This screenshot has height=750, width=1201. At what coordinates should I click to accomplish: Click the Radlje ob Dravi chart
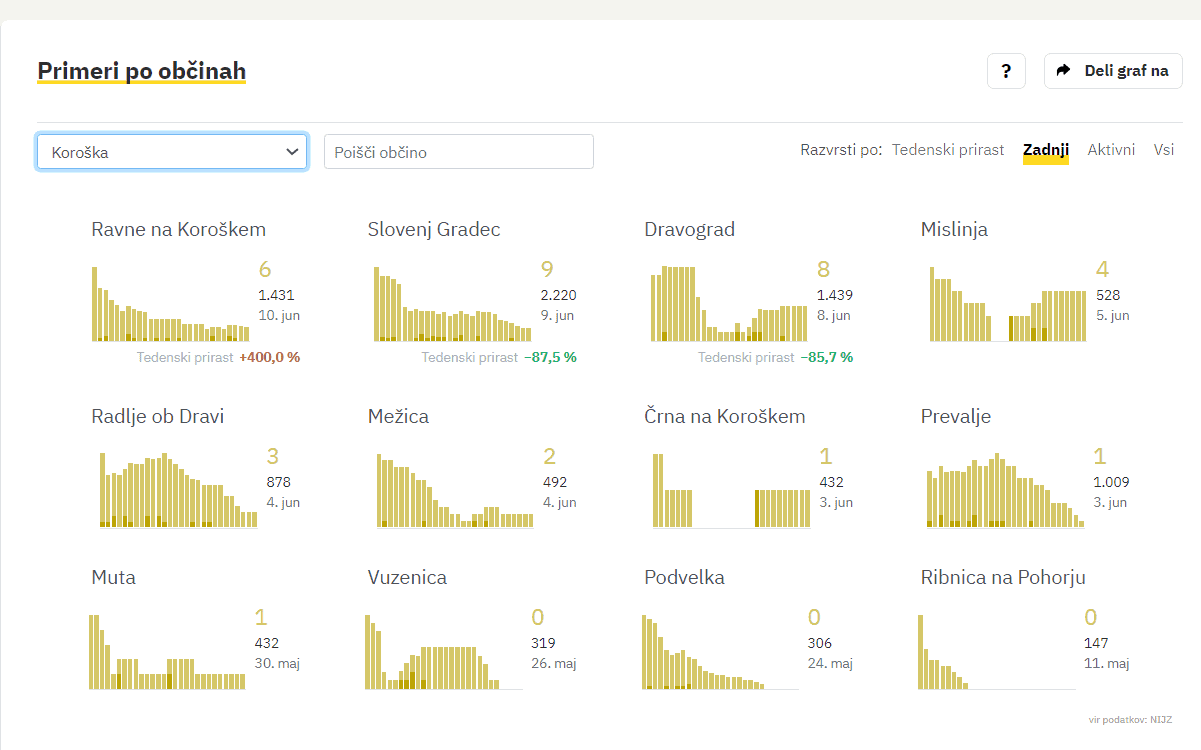pyautogui.click(x=178, y=490)
